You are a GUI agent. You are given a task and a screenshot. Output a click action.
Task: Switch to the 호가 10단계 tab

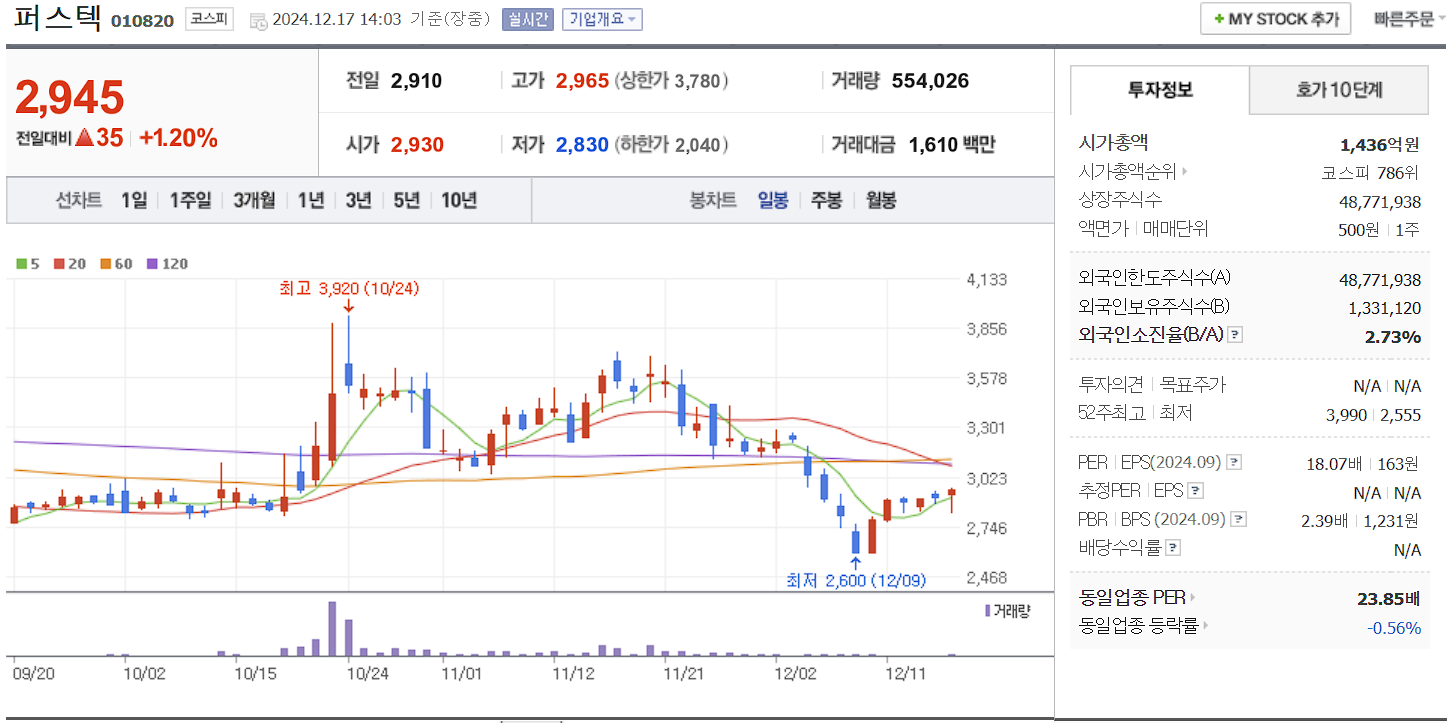point(1337,90)
